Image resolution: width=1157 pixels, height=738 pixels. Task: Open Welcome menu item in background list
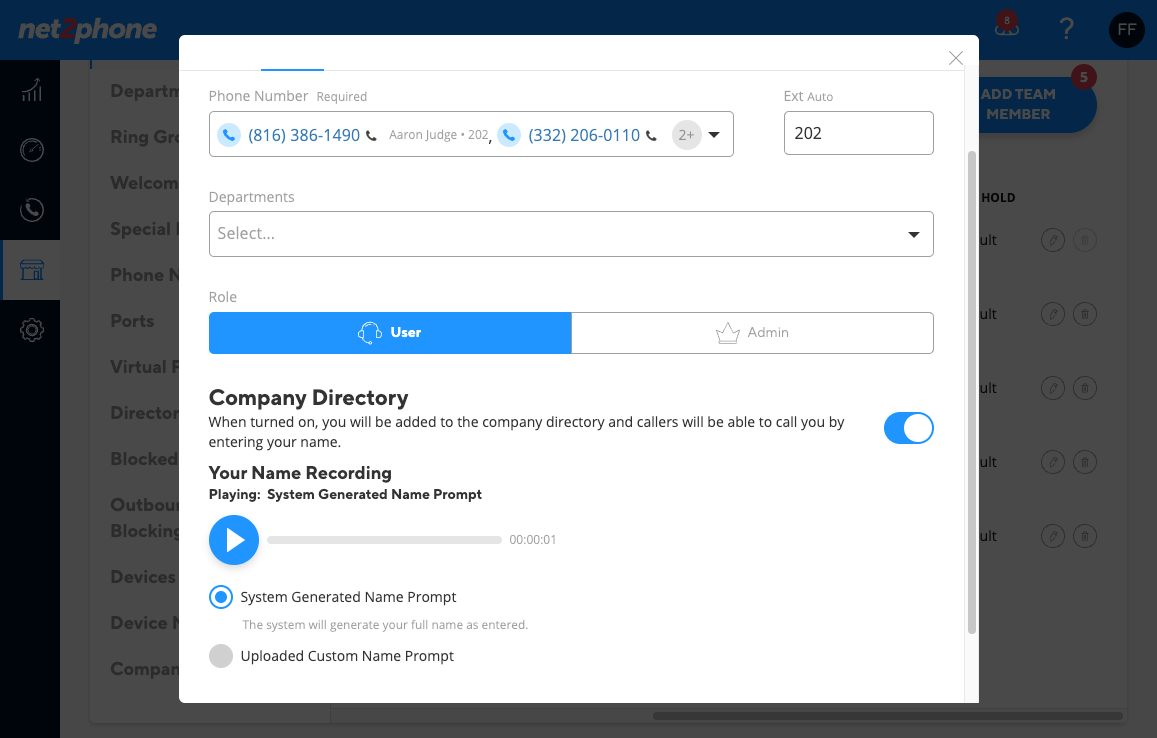[x=145, y=183]
